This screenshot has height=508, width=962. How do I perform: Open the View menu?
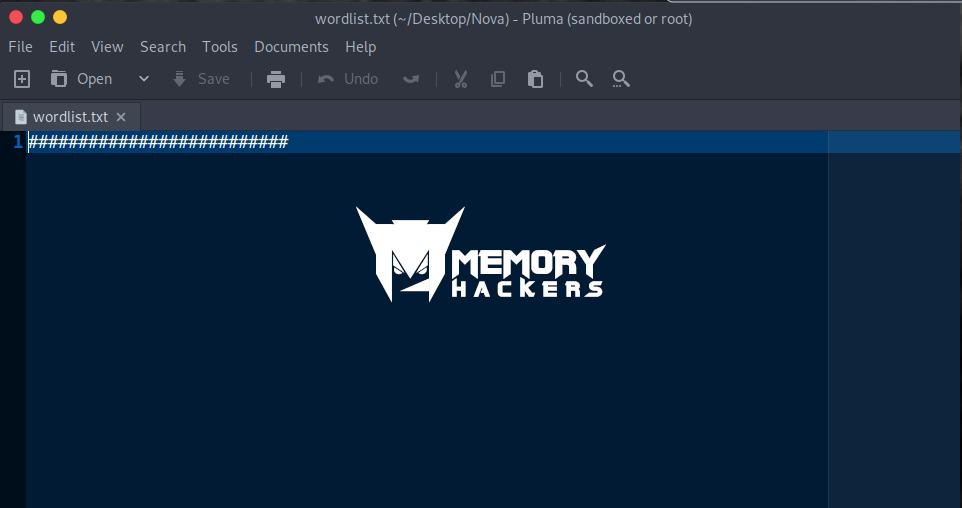107,47
